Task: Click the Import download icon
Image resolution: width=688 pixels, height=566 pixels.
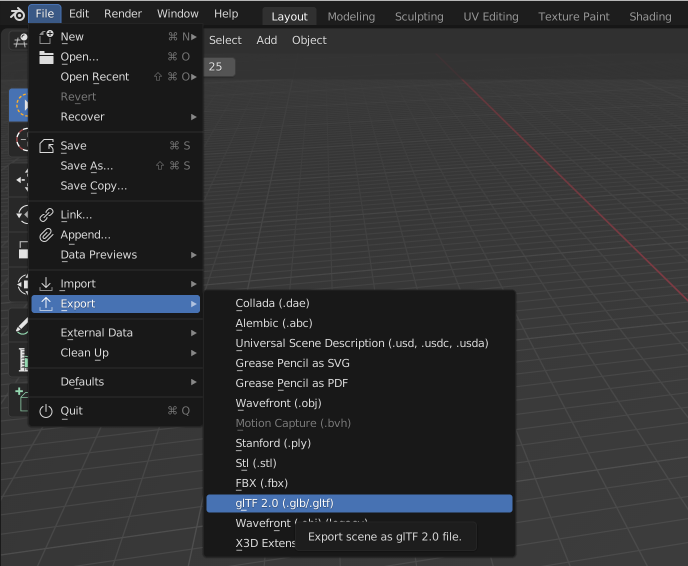Action: (x=46, y=284)
